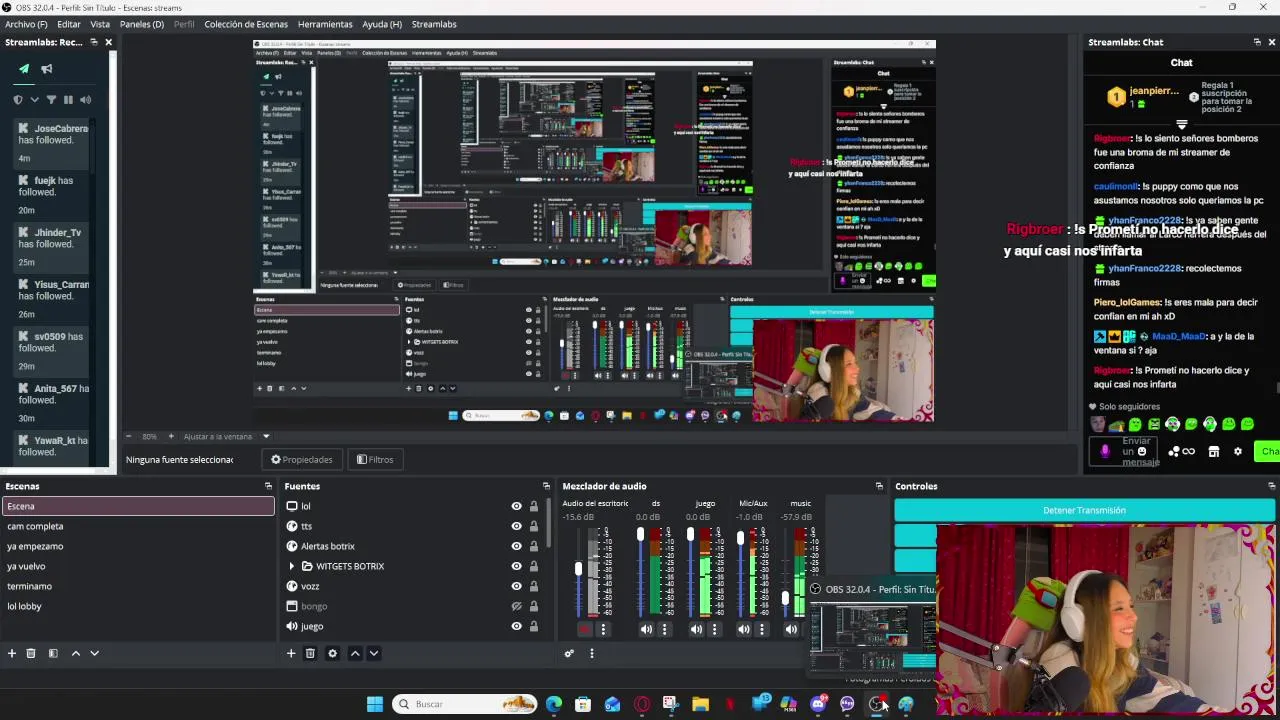Hide the tts source with its eye icon
Screen dimensions: 1280x720
(516, 526)
